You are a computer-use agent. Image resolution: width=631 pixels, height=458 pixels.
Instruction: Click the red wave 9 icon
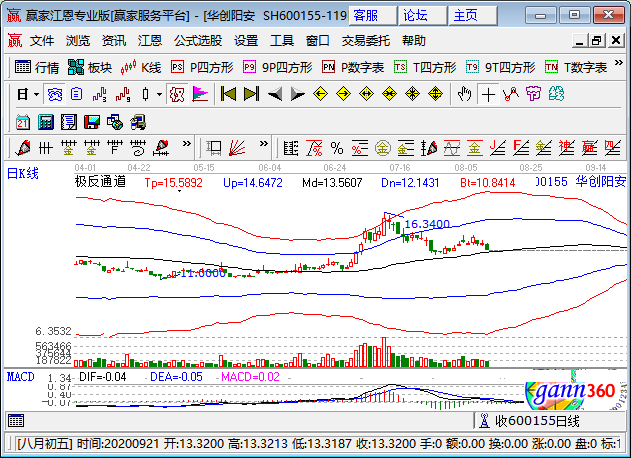(123, 95)
